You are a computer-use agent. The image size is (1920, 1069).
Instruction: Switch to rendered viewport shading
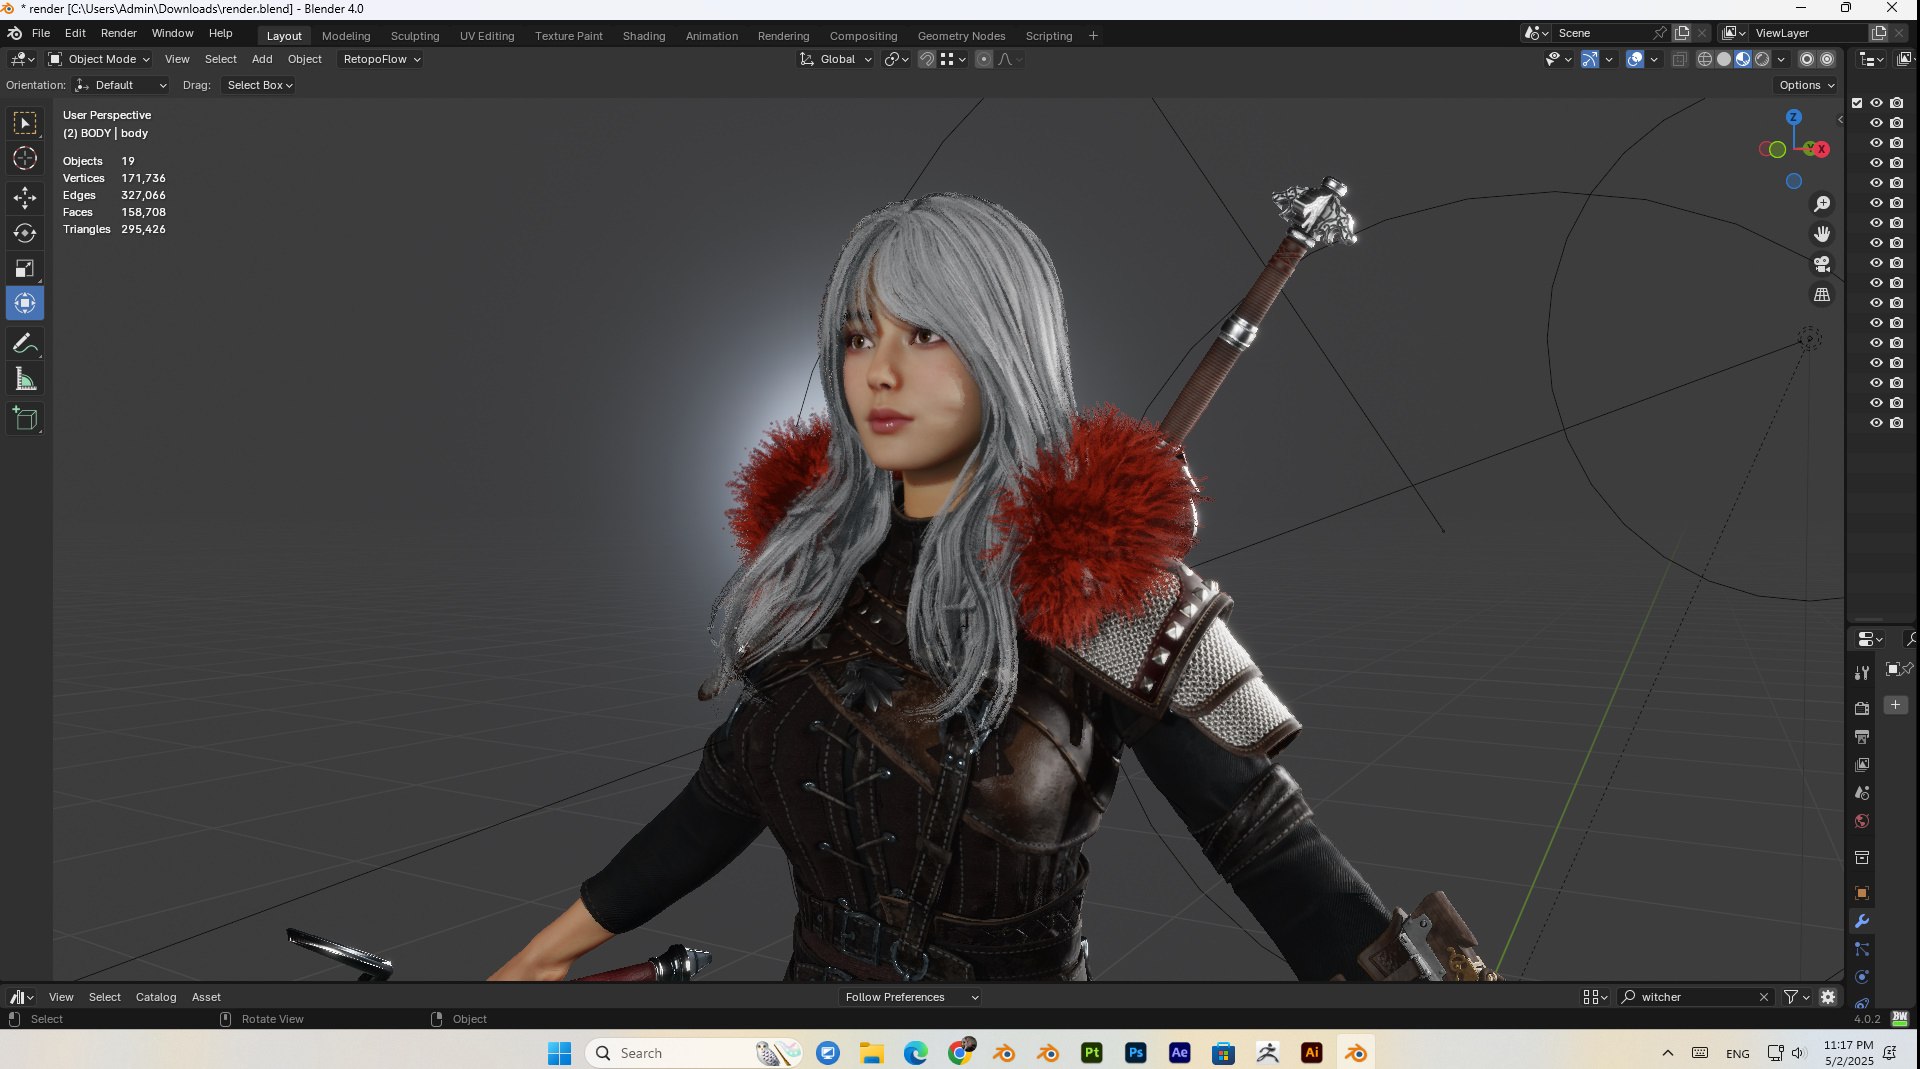point(1762,59)
